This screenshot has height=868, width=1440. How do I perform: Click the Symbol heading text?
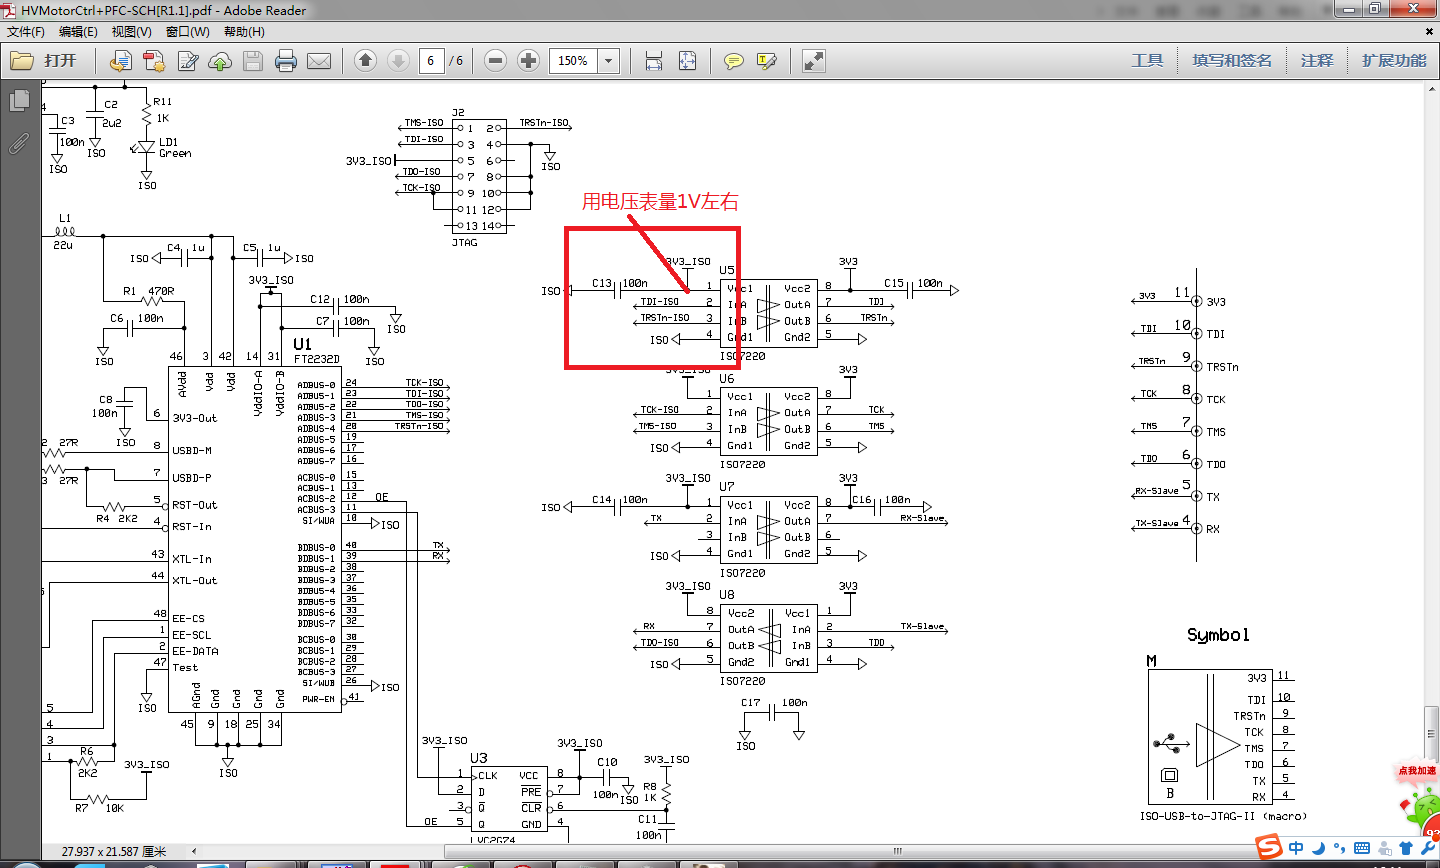point(1218,635)
